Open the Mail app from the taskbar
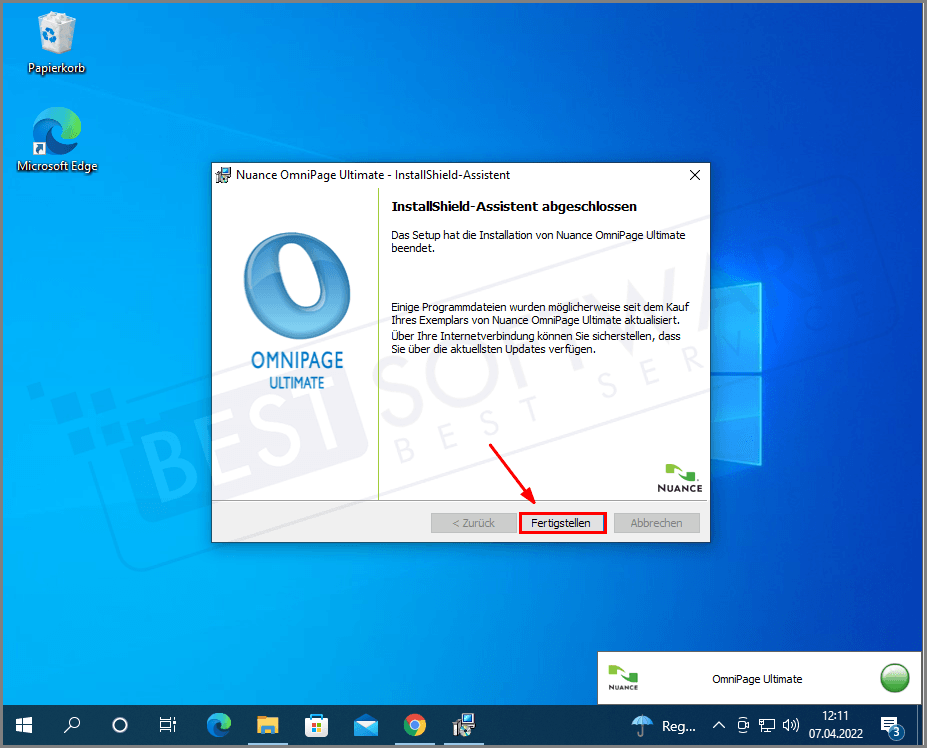 click(x=365, y=725)
